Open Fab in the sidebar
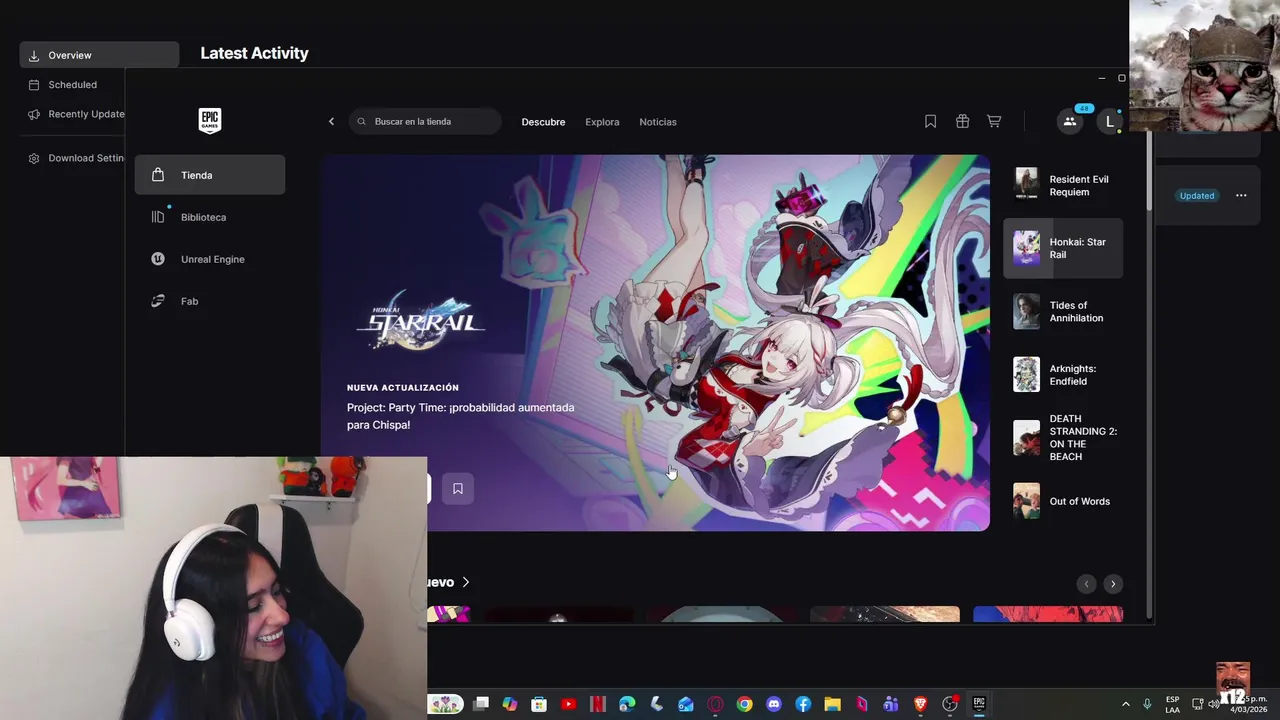 [x=210, y=301]
